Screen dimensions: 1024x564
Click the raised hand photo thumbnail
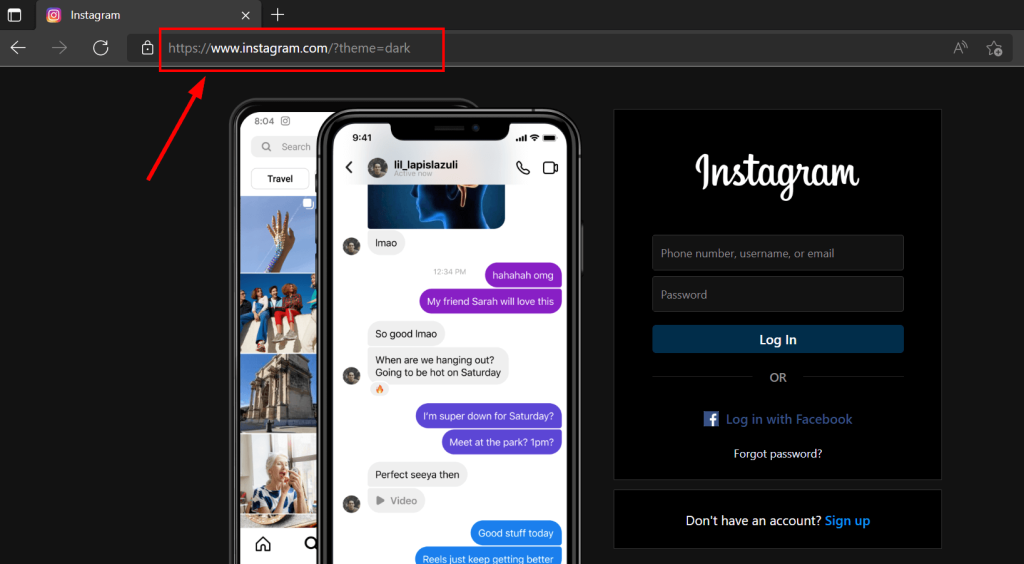point(278,234)
